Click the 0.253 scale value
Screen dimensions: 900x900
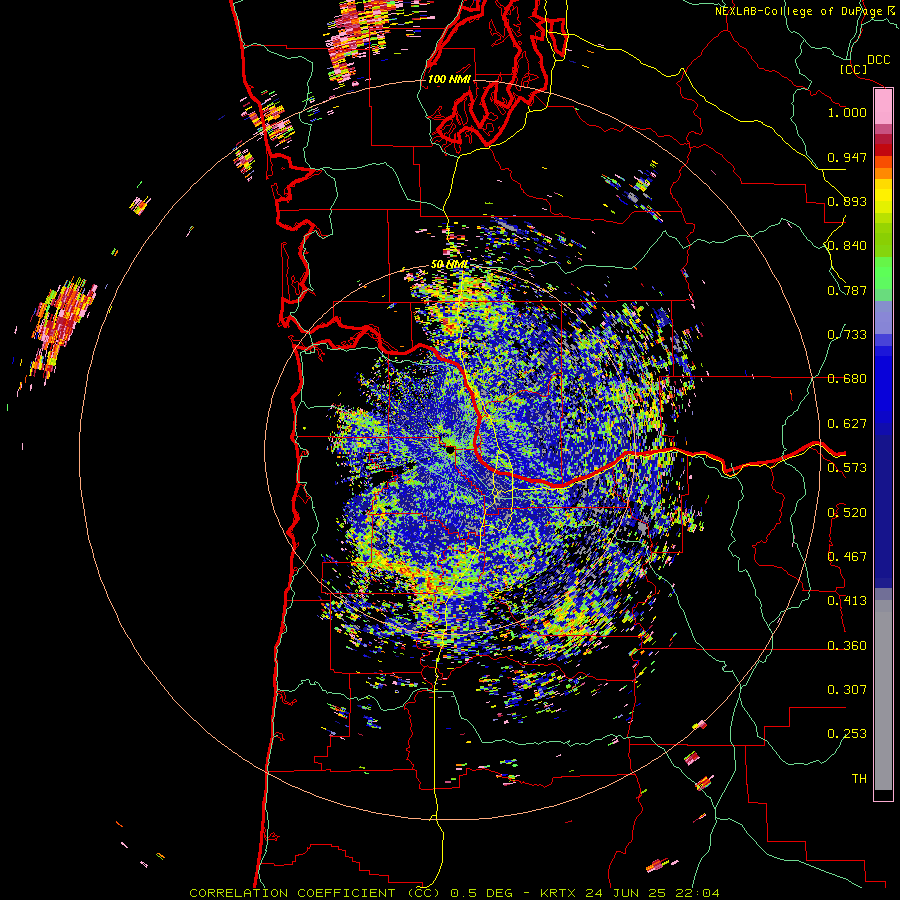pos(847,734)
